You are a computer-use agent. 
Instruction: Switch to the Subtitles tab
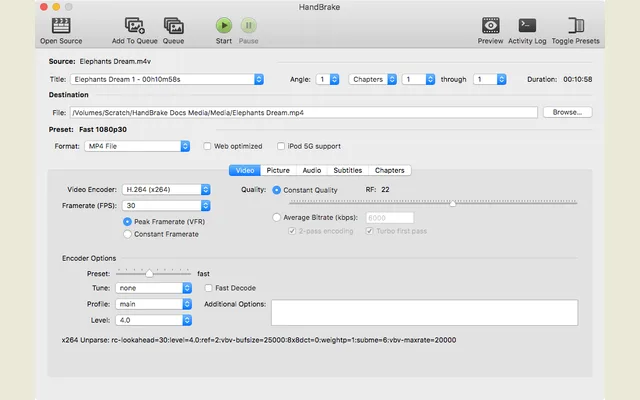click(348, 170)
